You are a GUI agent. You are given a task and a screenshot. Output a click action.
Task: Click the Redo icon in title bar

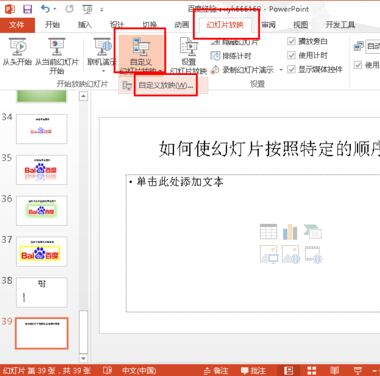coord(69,9)
